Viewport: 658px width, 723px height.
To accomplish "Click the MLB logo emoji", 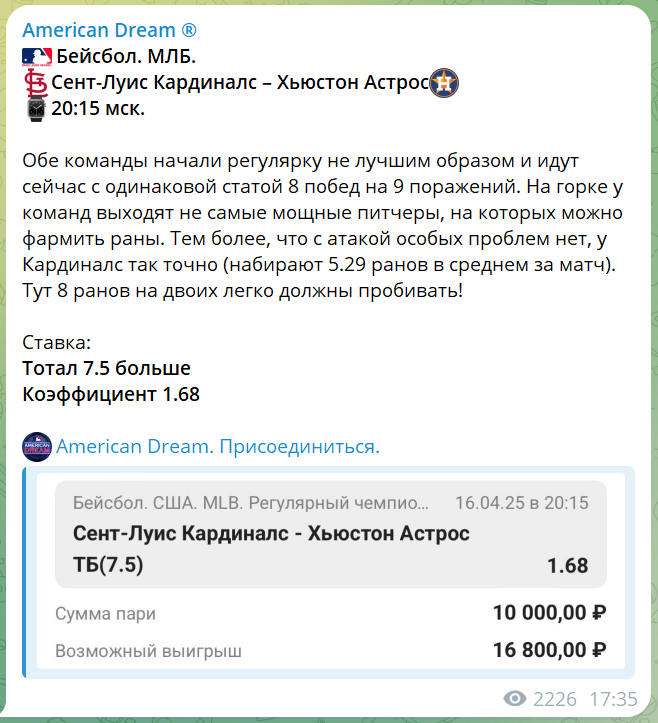I will [37, 57].
